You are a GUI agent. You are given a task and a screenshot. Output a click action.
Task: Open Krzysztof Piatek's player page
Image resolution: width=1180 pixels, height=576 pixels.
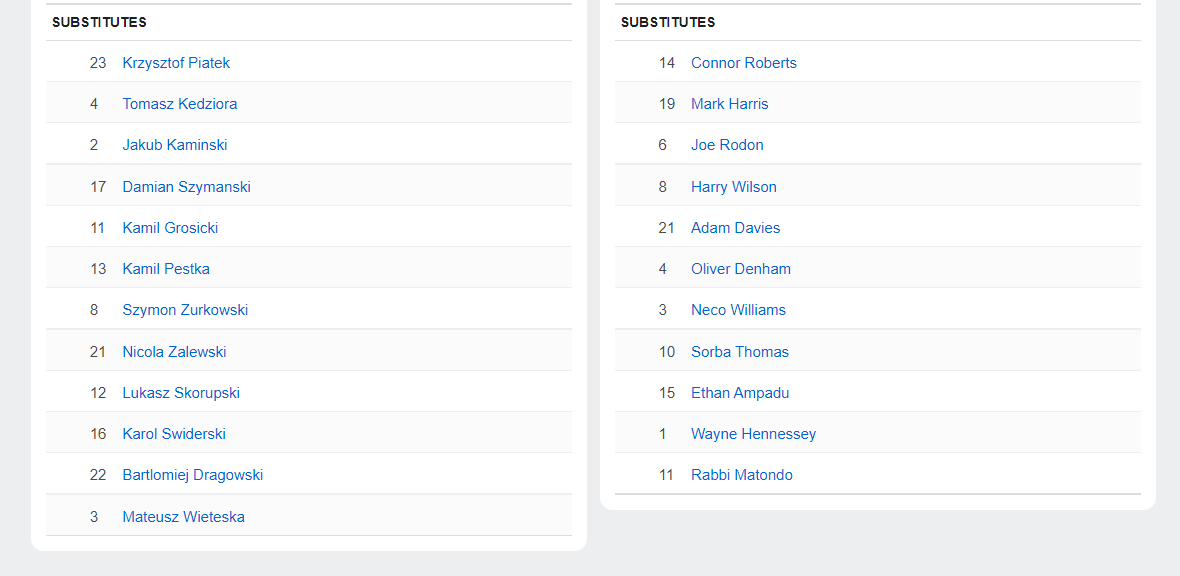pos(176,63)
